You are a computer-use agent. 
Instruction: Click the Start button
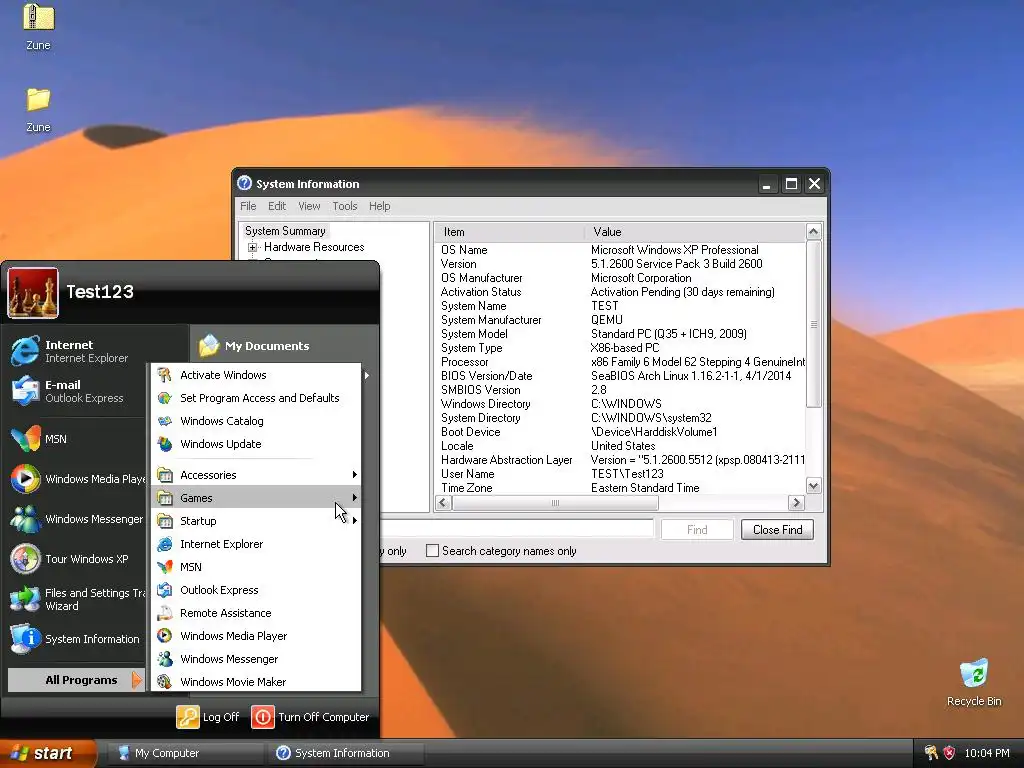tap(47, 753)
